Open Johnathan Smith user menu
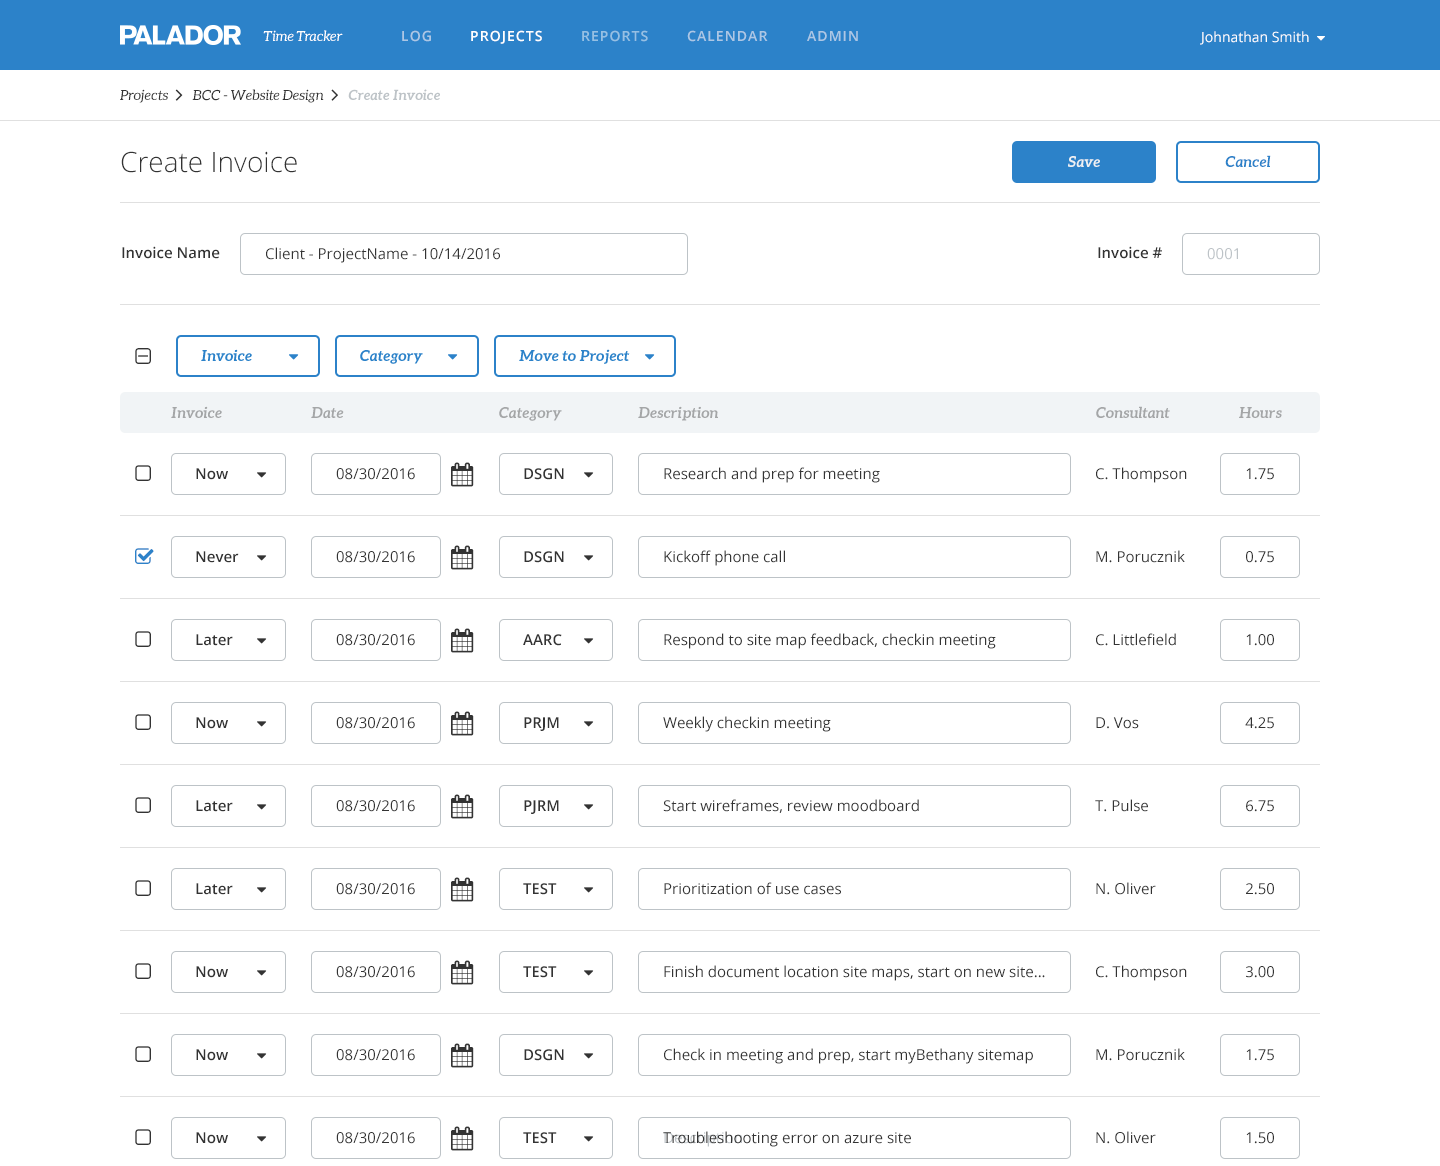 (x=1262, y=37)
